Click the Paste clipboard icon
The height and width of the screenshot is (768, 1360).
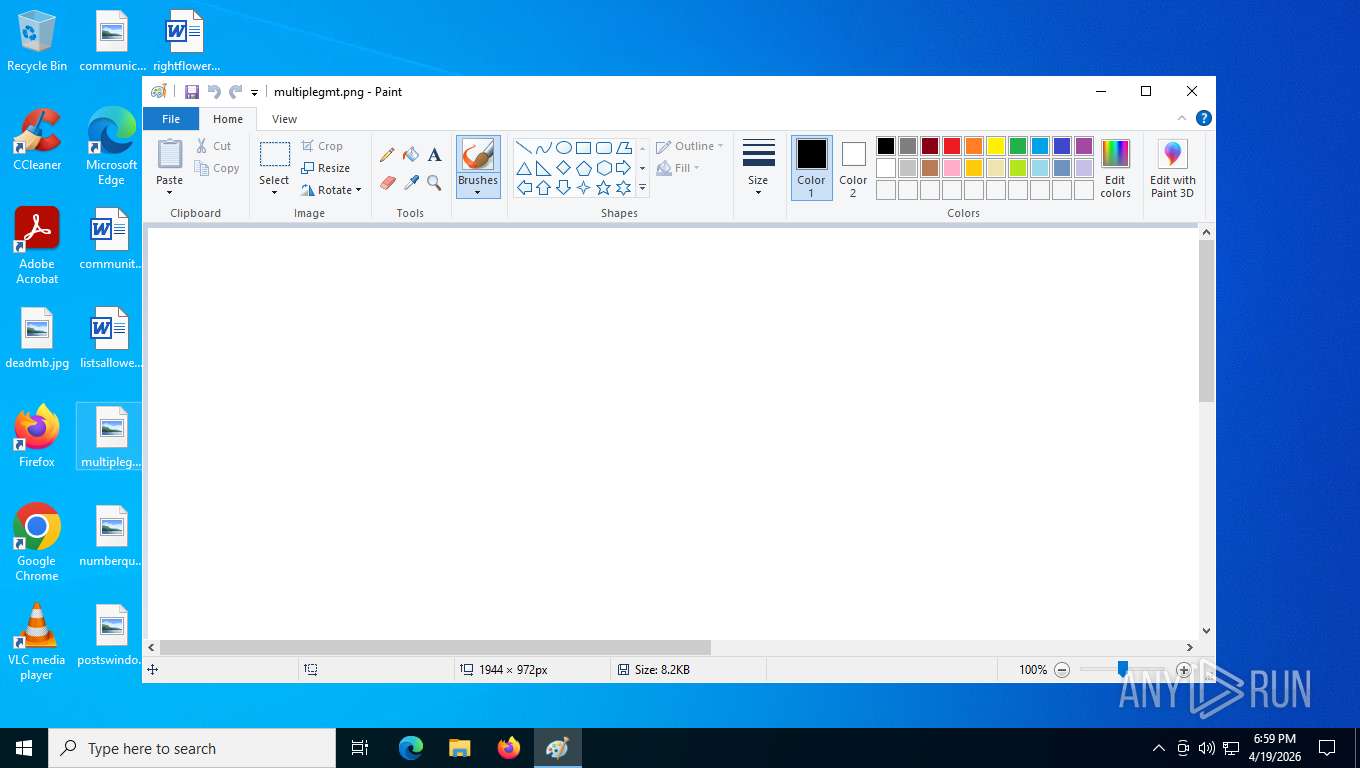[x=170, y=154]
